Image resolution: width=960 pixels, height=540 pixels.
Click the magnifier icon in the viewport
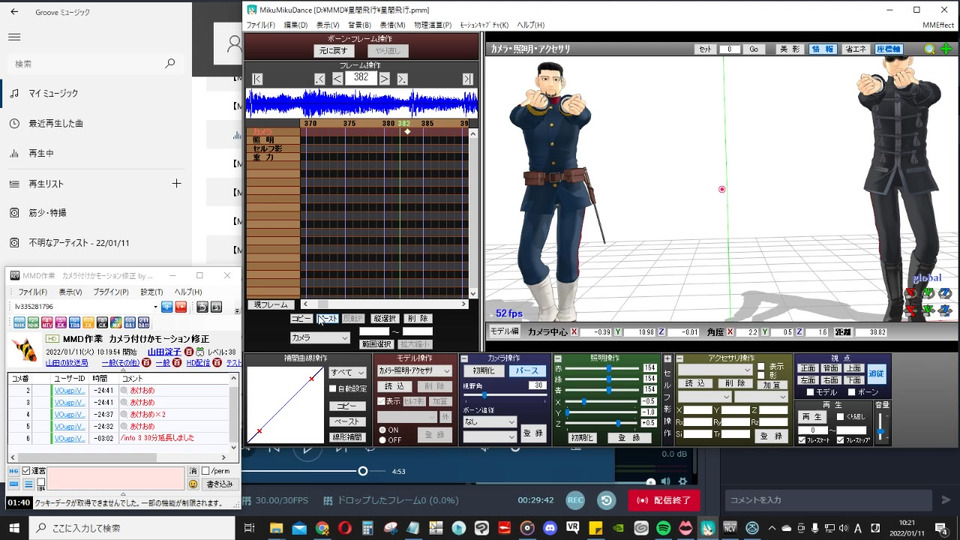point(930,49)
